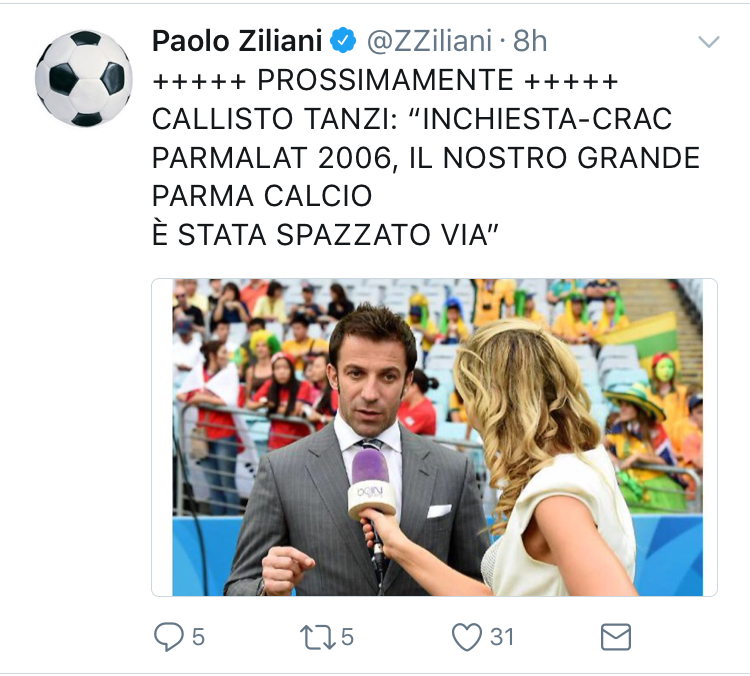750x676 pixels.
Task: Click the blue verified badge
Action: tap(343, 41)
